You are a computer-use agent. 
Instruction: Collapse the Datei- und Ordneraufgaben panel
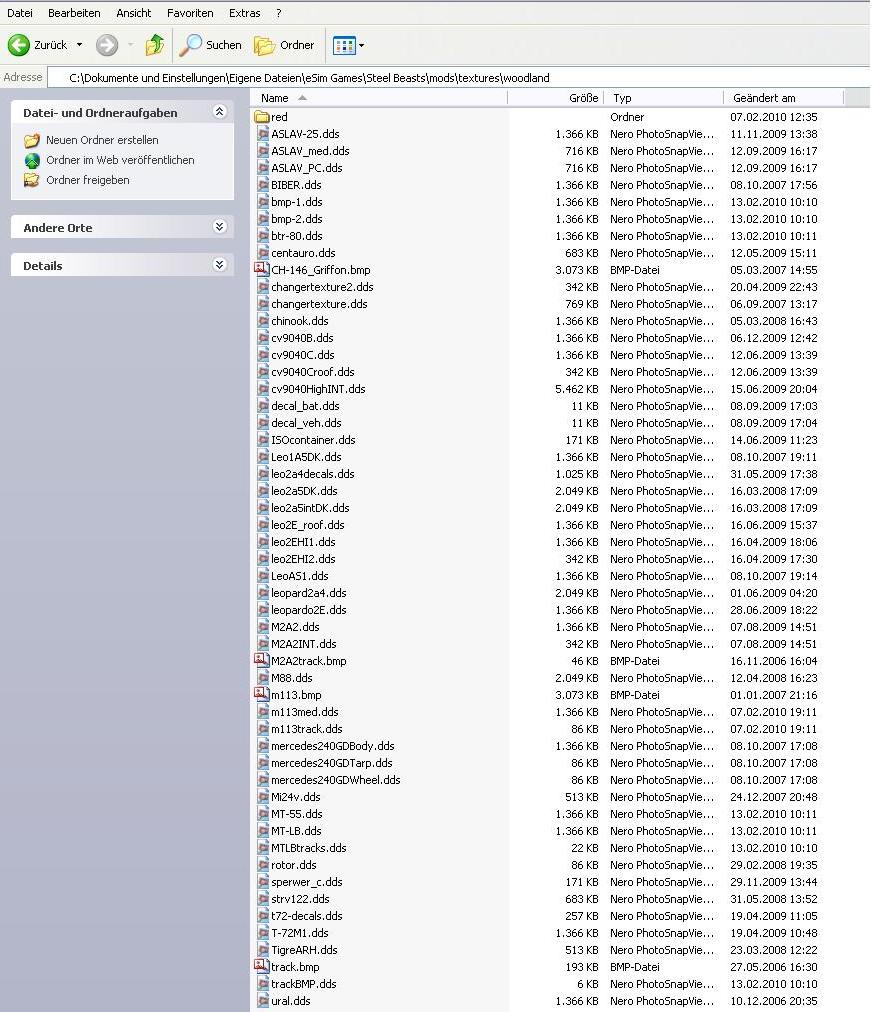(219, 113)
